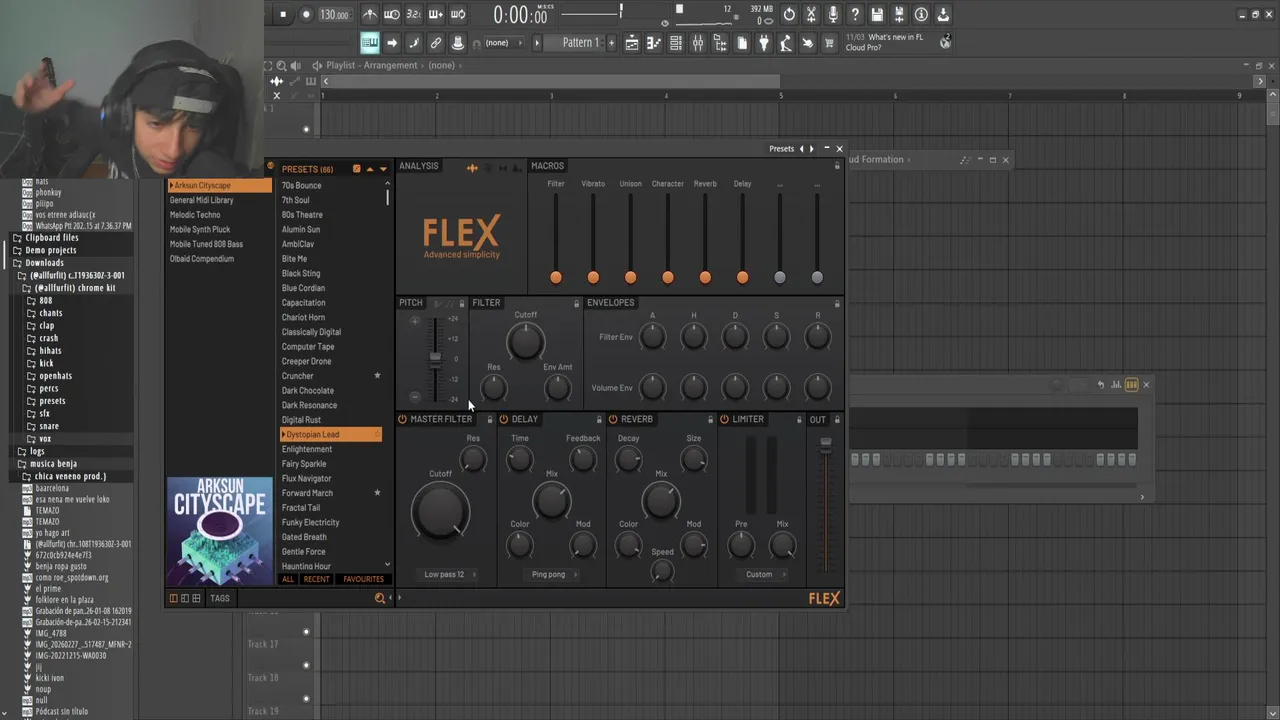The height and width of the screenshot is (720, 1280).
Task: Toggle favourite star on Forward March preset
Action: [377, 493]
